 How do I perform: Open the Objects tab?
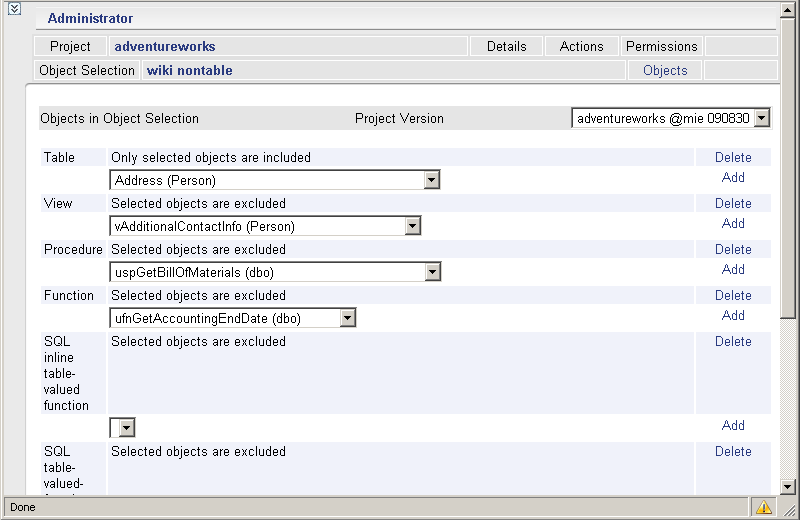(x=665, y=70)
